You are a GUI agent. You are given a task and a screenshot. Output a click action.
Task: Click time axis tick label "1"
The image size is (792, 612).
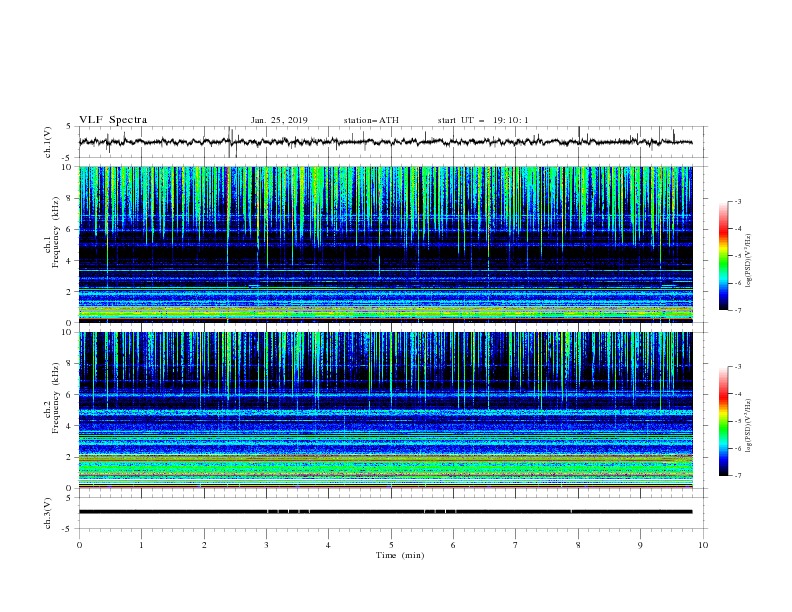[141, 545]
